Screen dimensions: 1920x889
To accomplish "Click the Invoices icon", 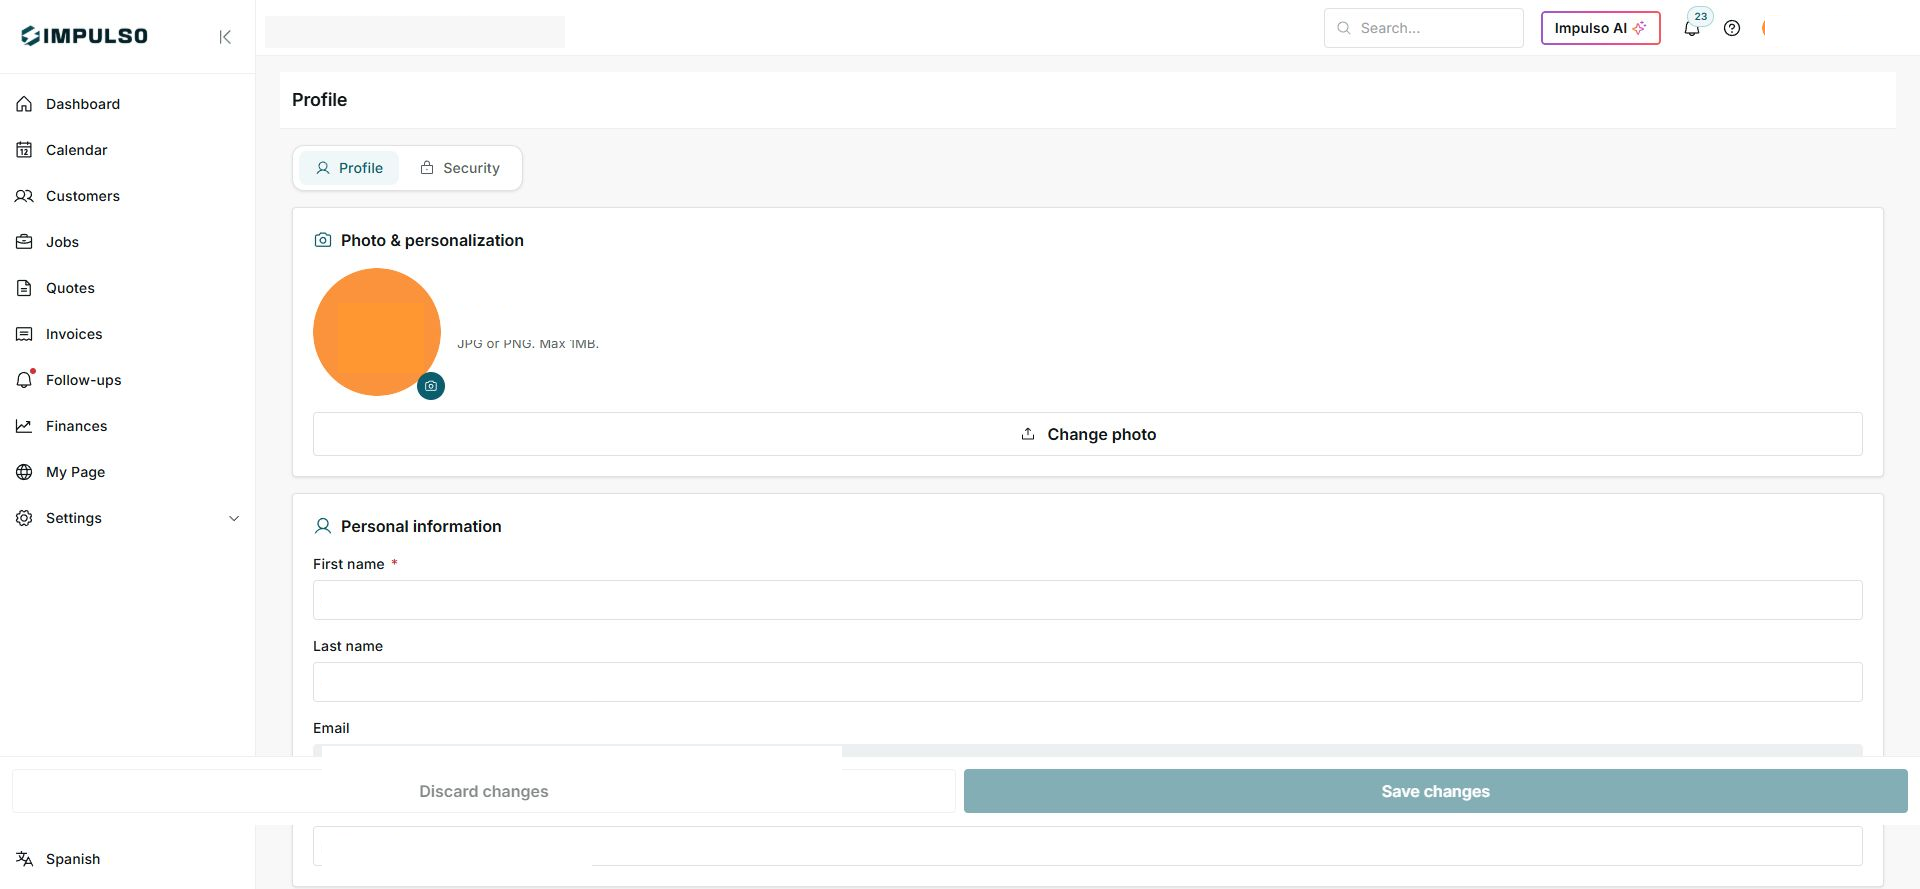I will coord(24,334).
